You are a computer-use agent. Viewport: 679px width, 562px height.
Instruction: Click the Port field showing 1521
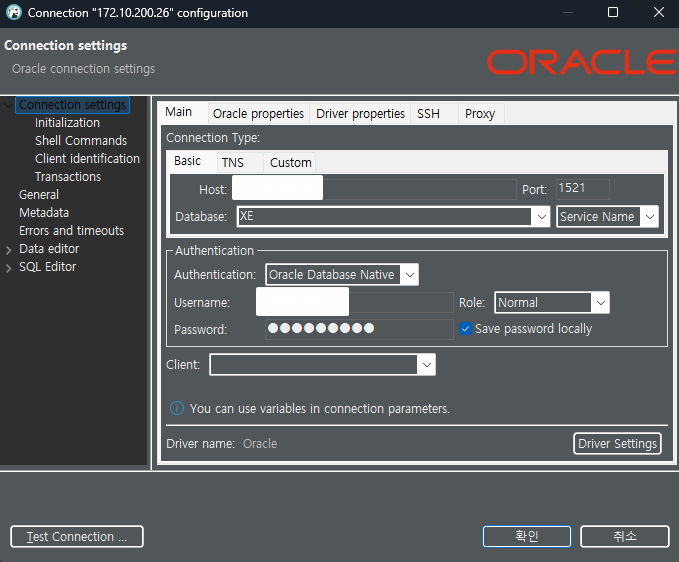[x=582, y=188]
